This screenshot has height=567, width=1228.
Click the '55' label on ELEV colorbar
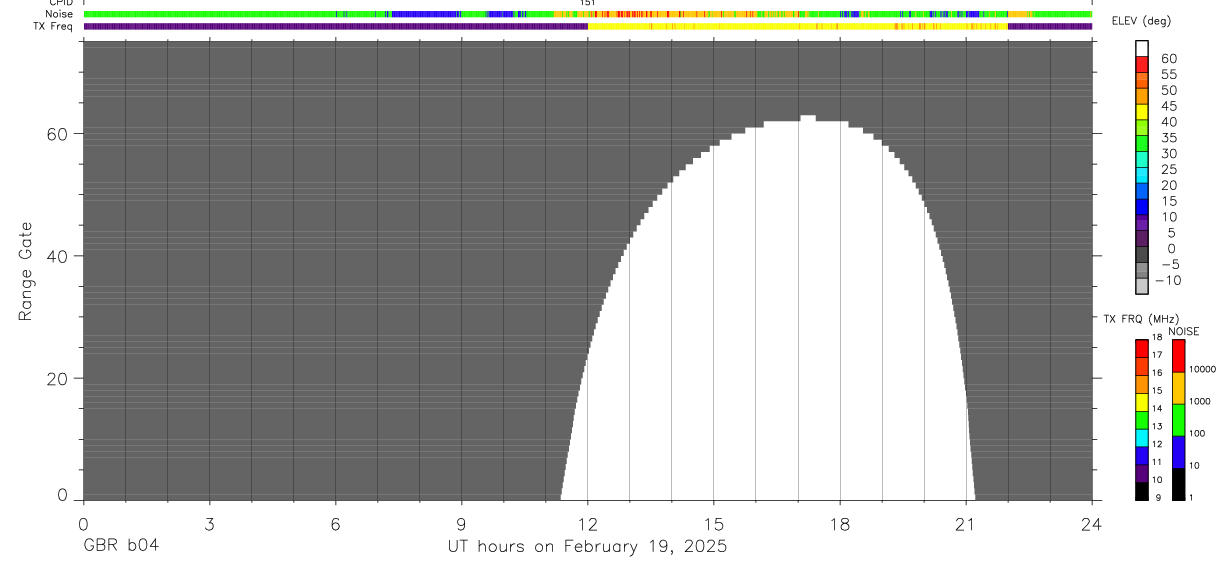(1168, 74)
